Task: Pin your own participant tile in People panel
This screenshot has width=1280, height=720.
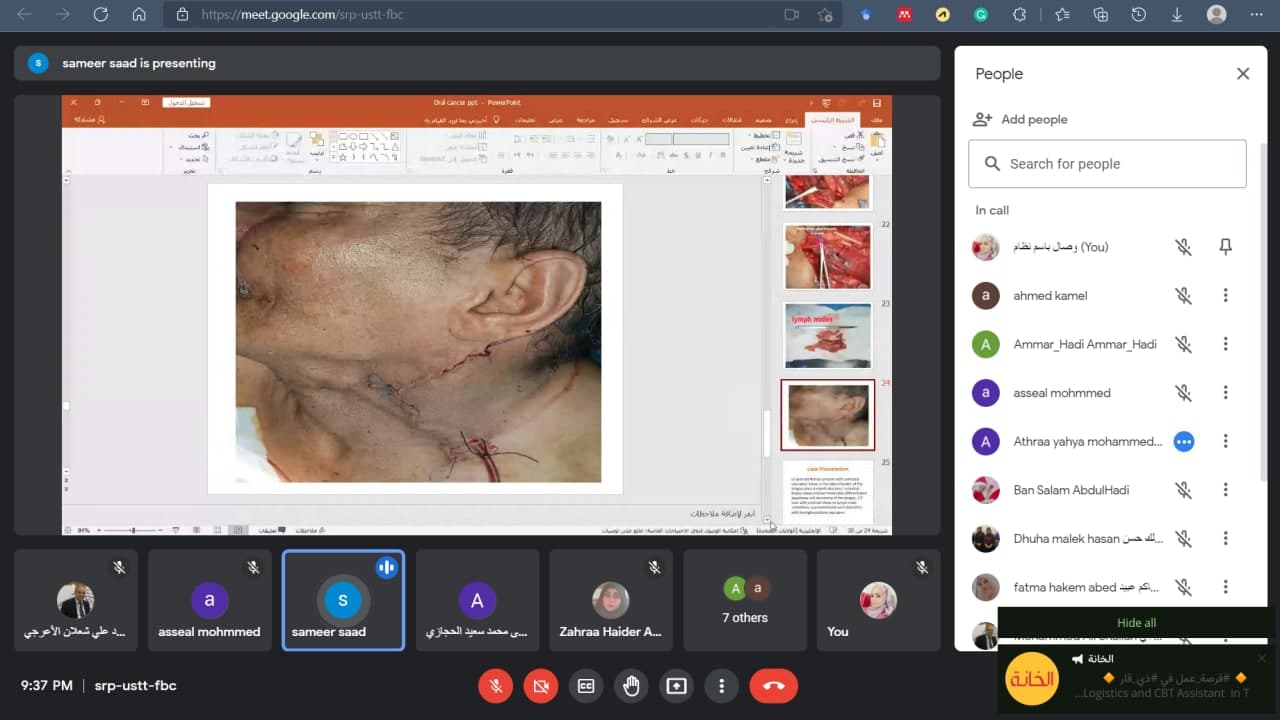Action: 1225,247
